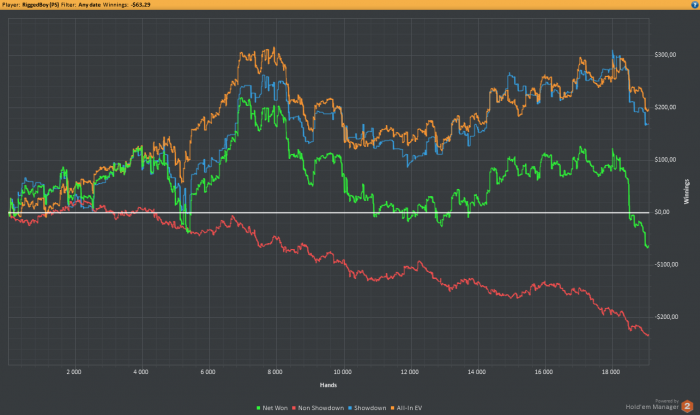Viewport: 700px width, 415px height.
Task: Click the -$100,00 winnings axis label
Action: (x=666, y=265)
